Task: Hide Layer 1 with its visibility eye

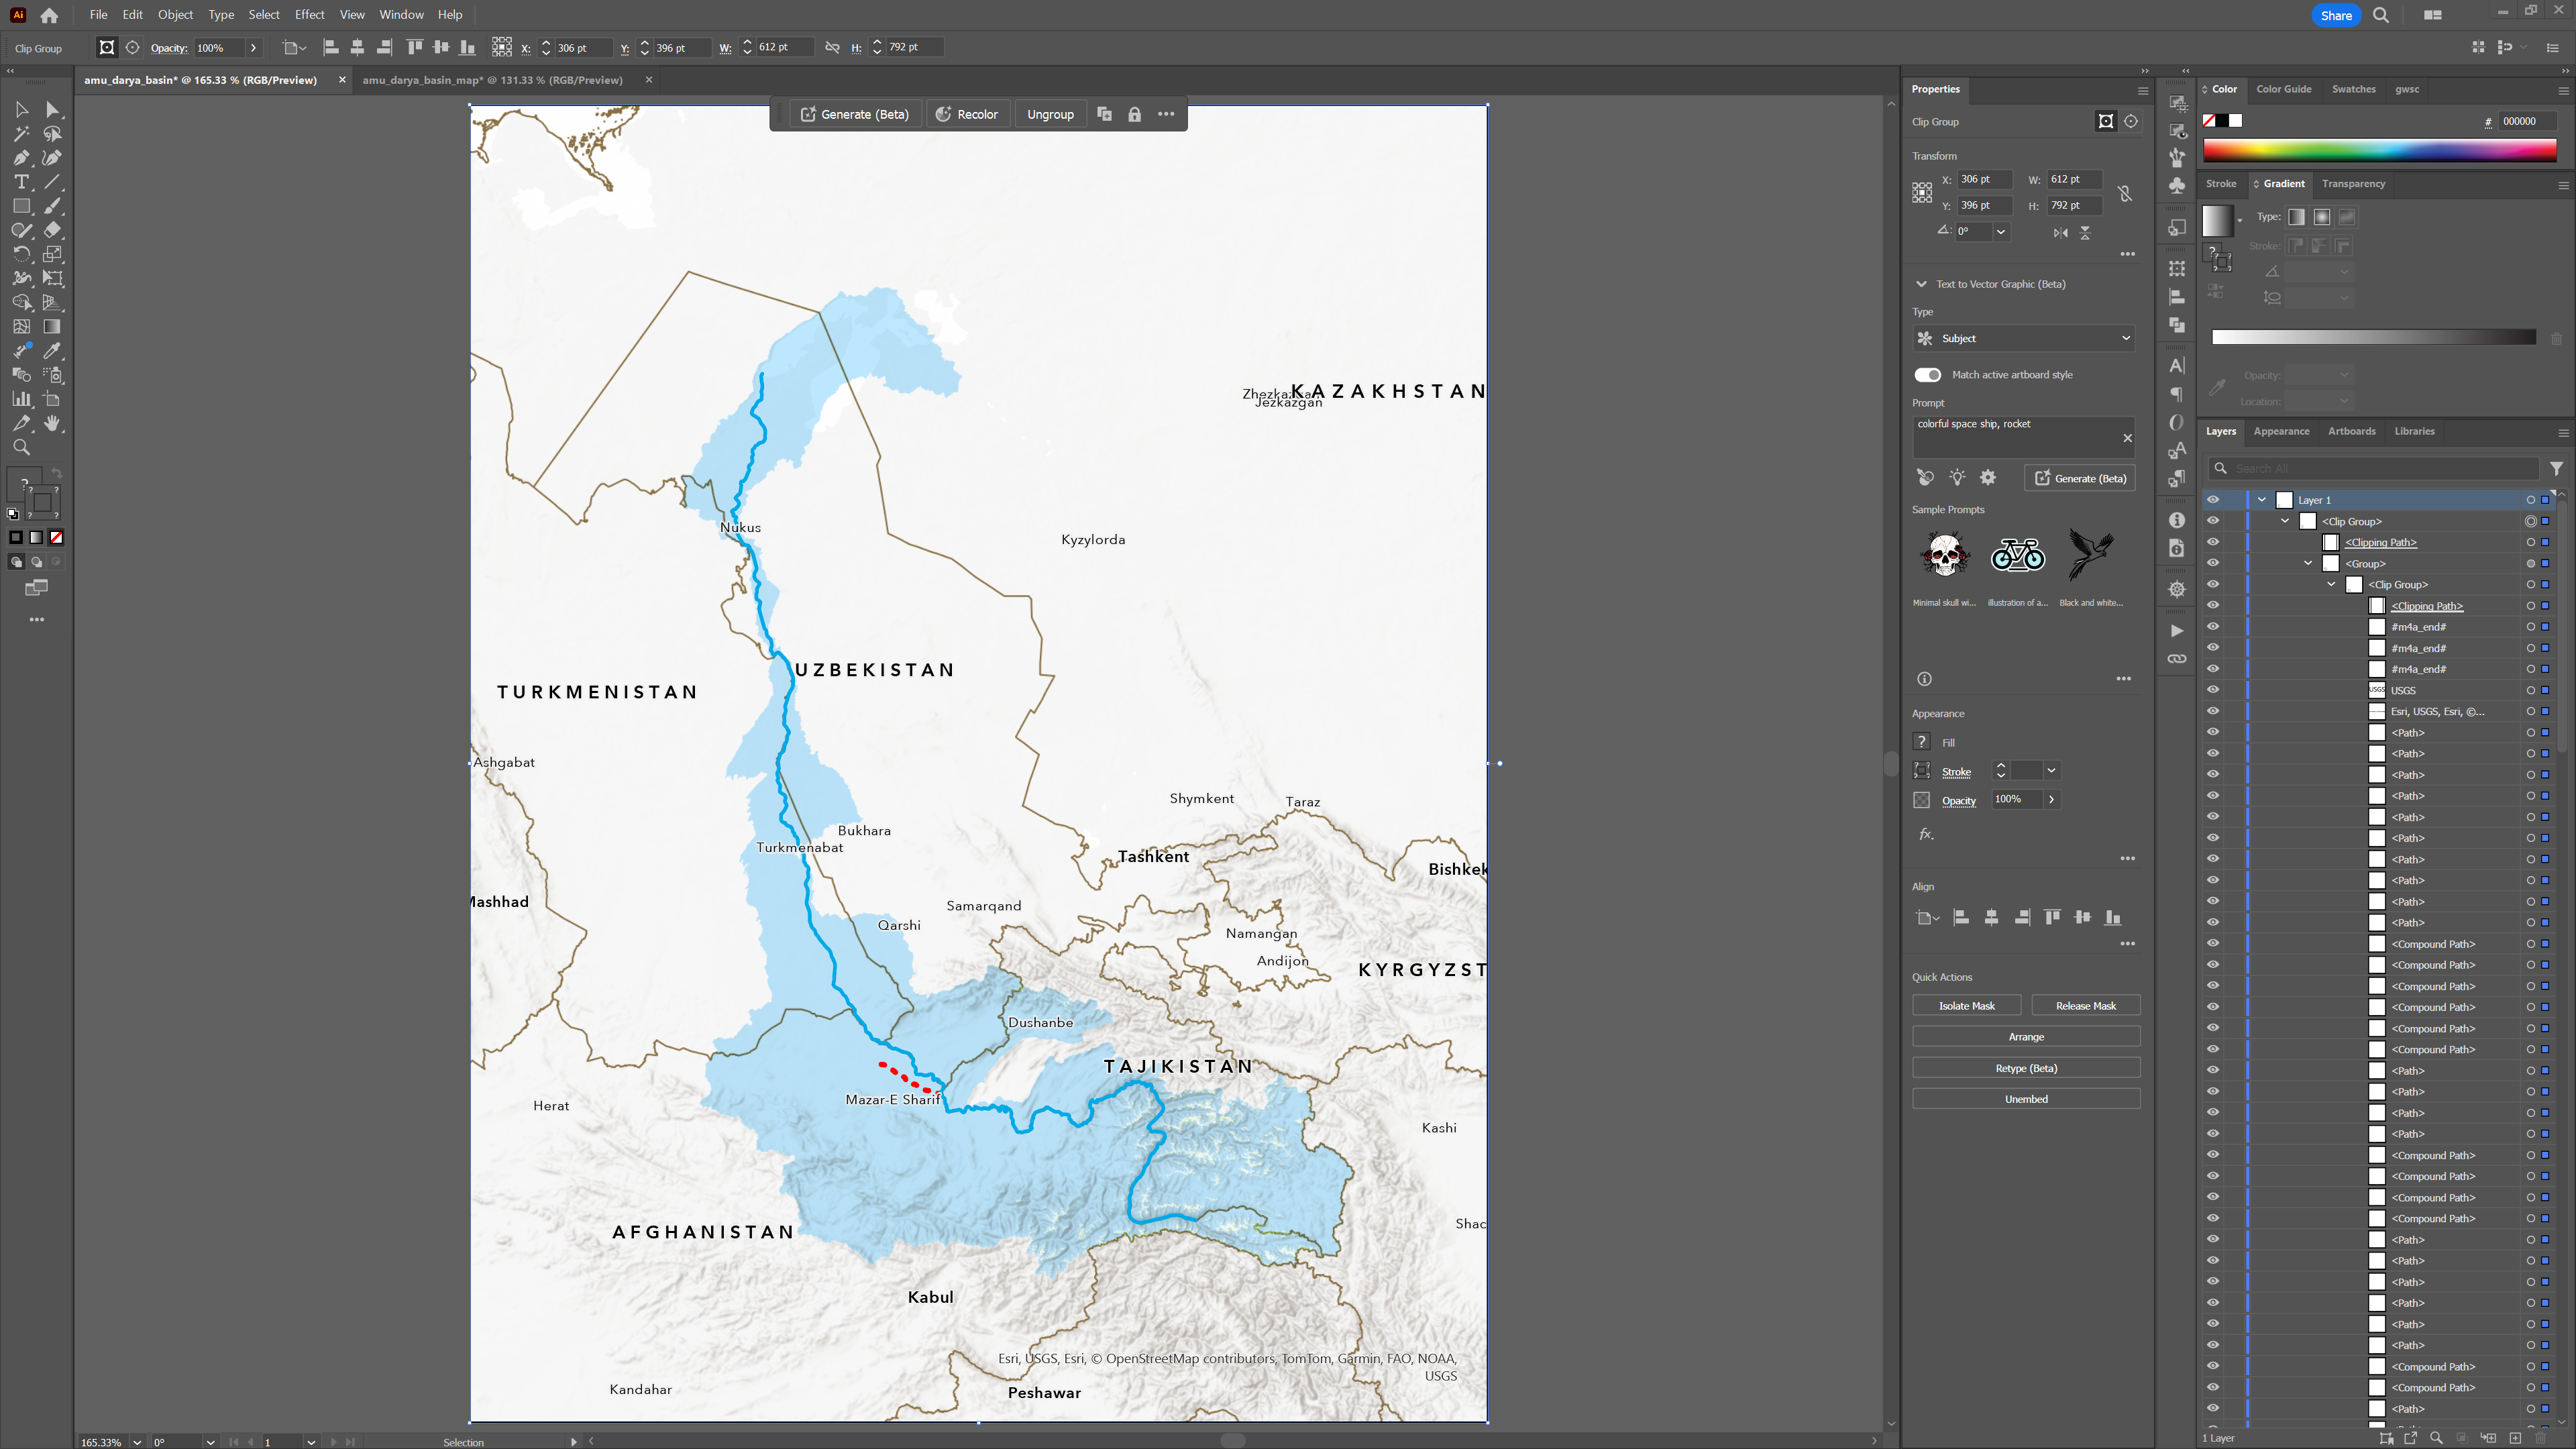Action: [2213, 499]
